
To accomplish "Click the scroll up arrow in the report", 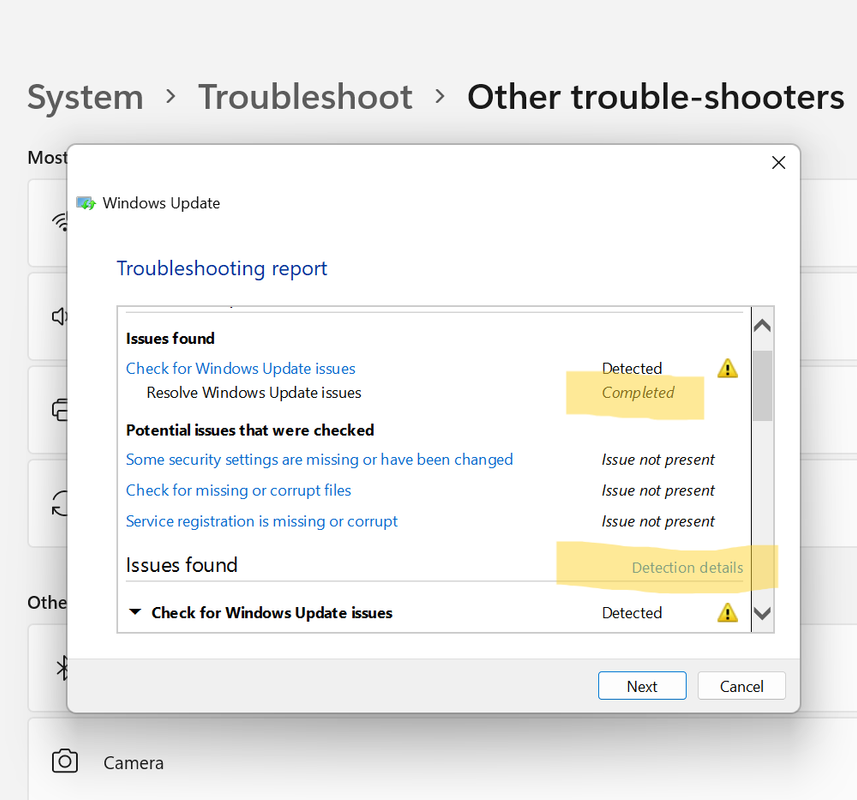I will point(762,326).
